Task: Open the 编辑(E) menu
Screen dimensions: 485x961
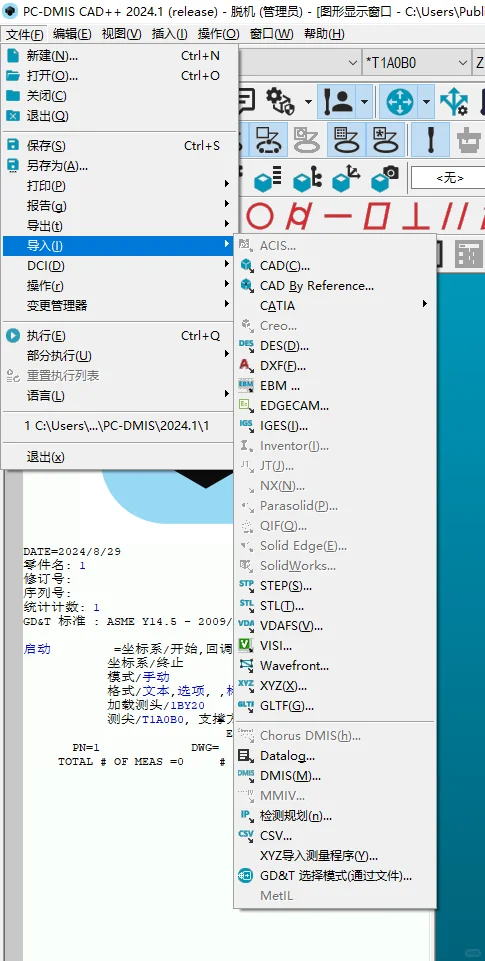Action: pos(72,34)
